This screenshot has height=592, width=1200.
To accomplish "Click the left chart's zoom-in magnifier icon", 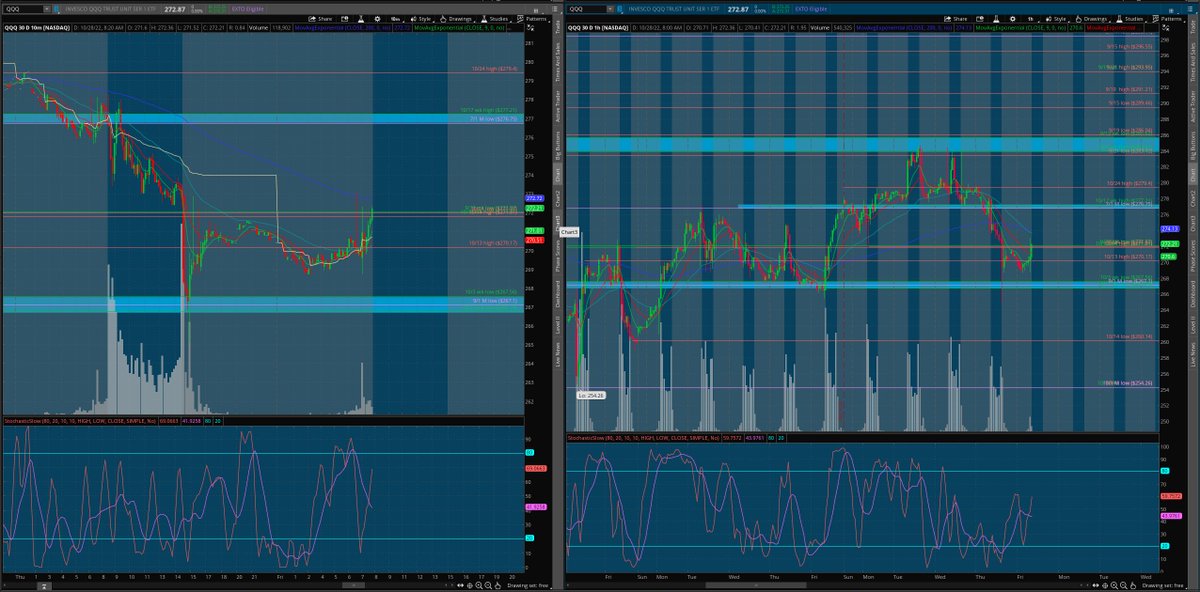I will pyautogui.click(x=479, y=586).
